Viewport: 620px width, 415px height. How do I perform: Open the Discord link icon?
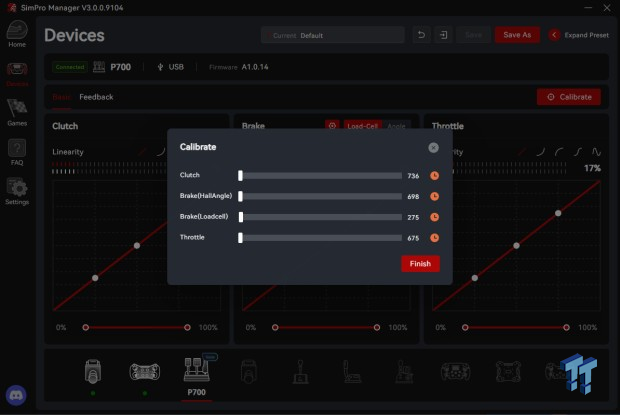tap(16, 395)
